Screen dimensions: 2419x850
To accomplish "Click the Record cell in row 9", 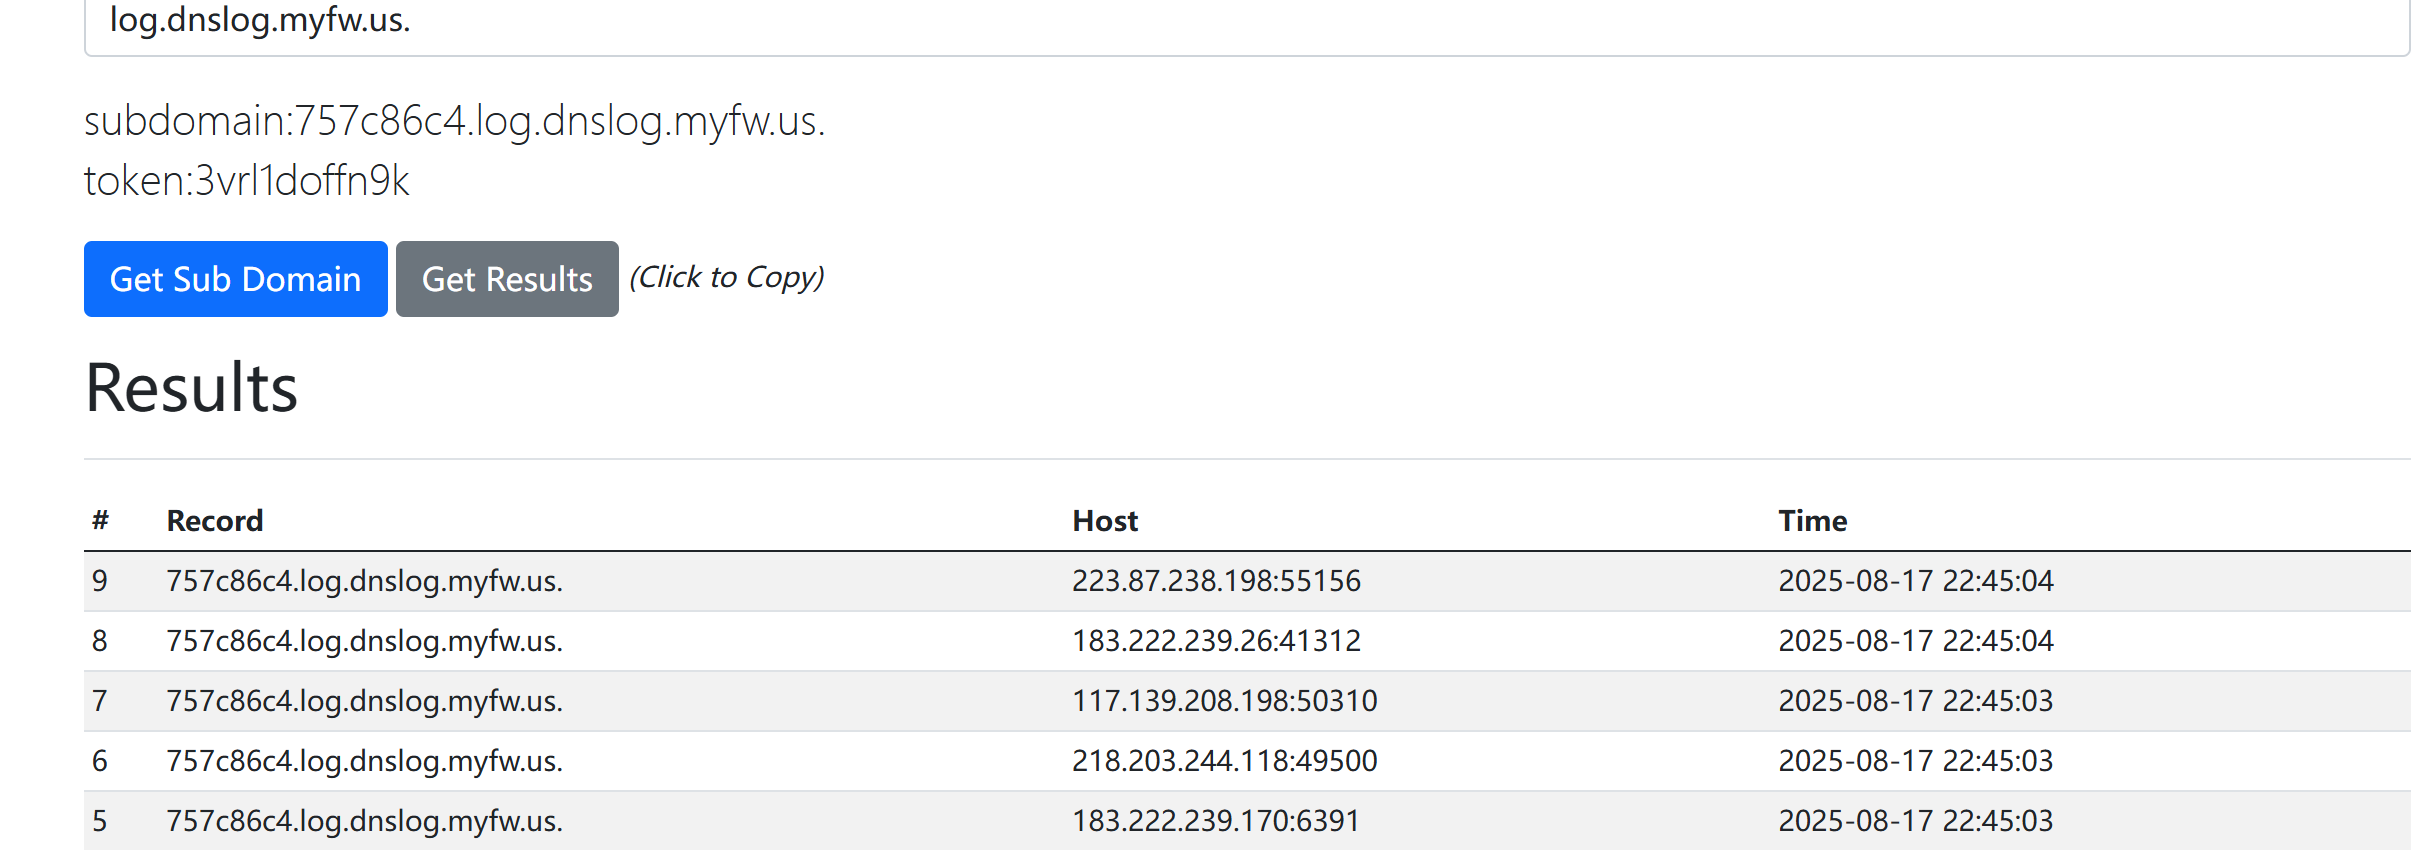I will point(364,581).
